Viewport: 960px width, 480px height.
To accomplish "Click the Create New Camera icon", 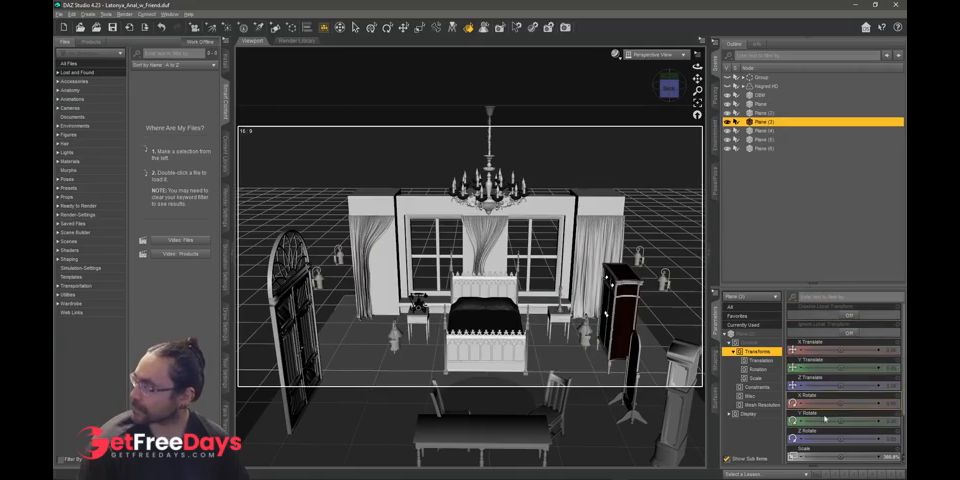I will pyautogui.click(x=194, y=28).
